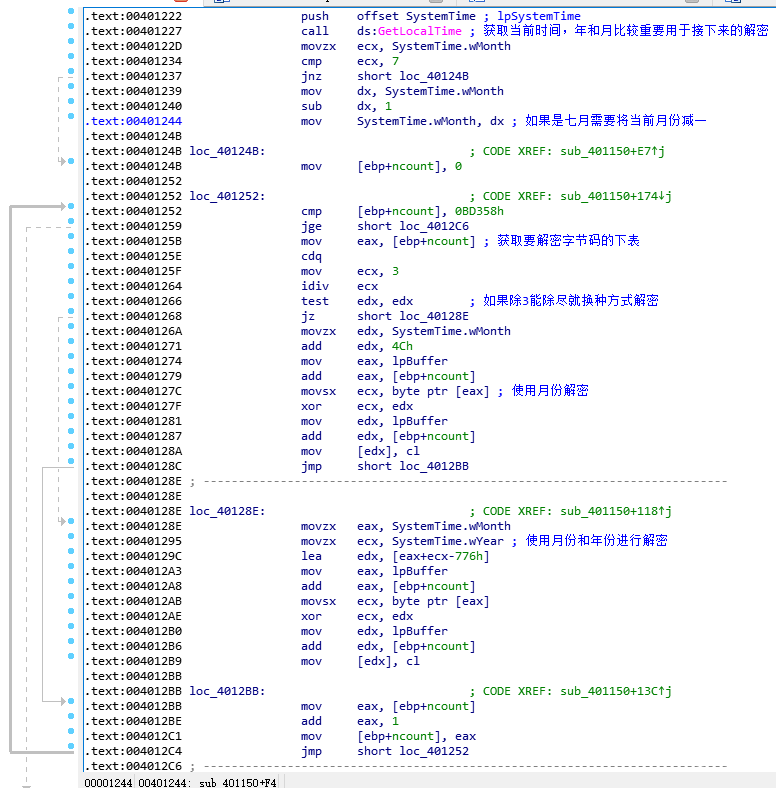776x788 pixels.
Task: Click SystemTime.wYear operand
Action: point(448,541)
